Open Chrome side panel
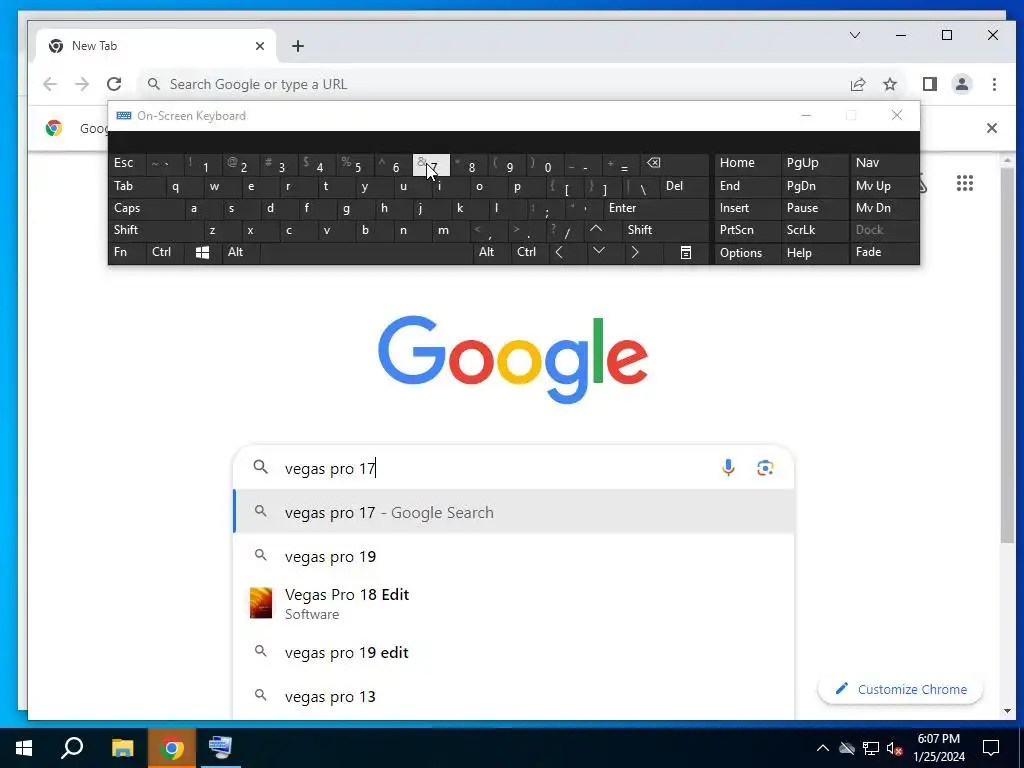Image resolution: width=1024 pixels, height=768 pixels. [930, 84]
